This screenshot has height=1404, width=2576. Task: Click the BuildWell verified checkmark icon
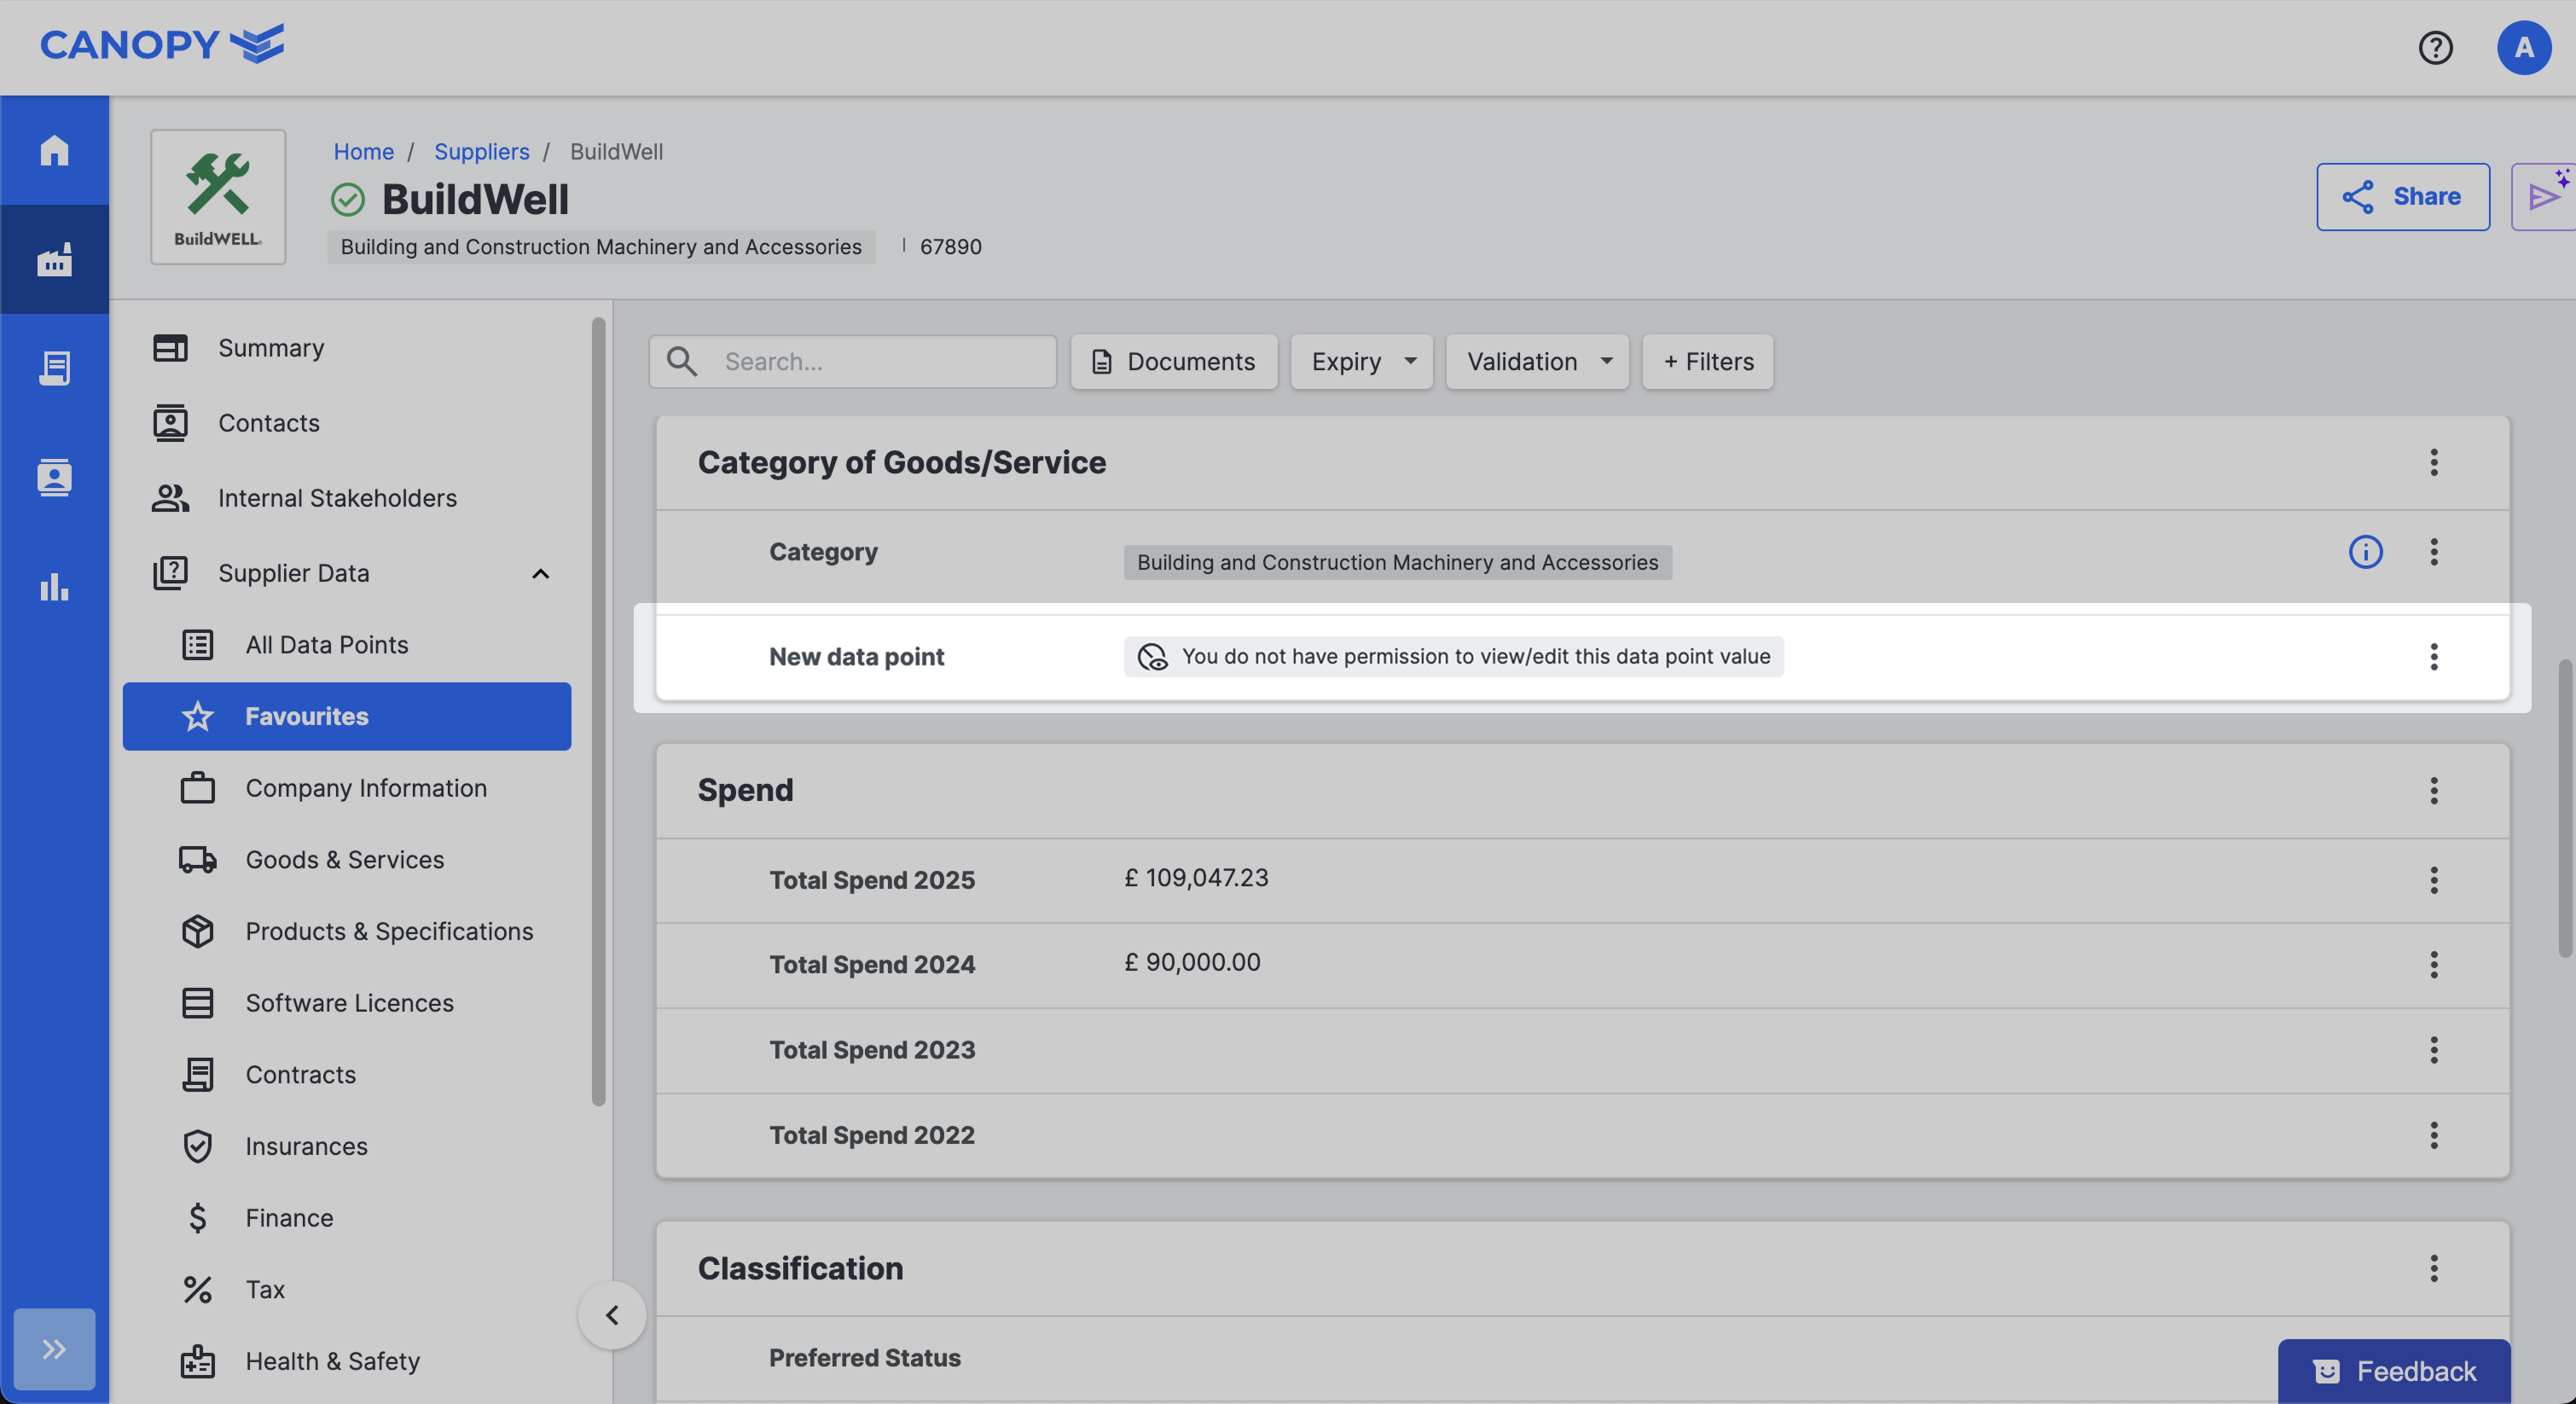pyautogui.click(x=348, y=199)
